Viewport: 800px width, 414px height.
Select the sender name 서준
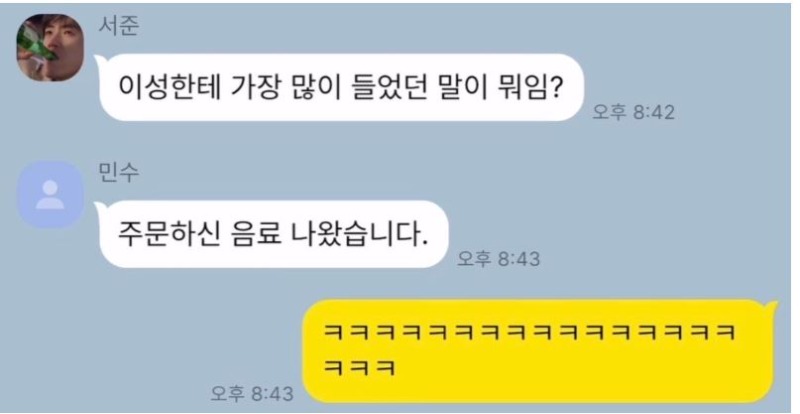(118, 26)
